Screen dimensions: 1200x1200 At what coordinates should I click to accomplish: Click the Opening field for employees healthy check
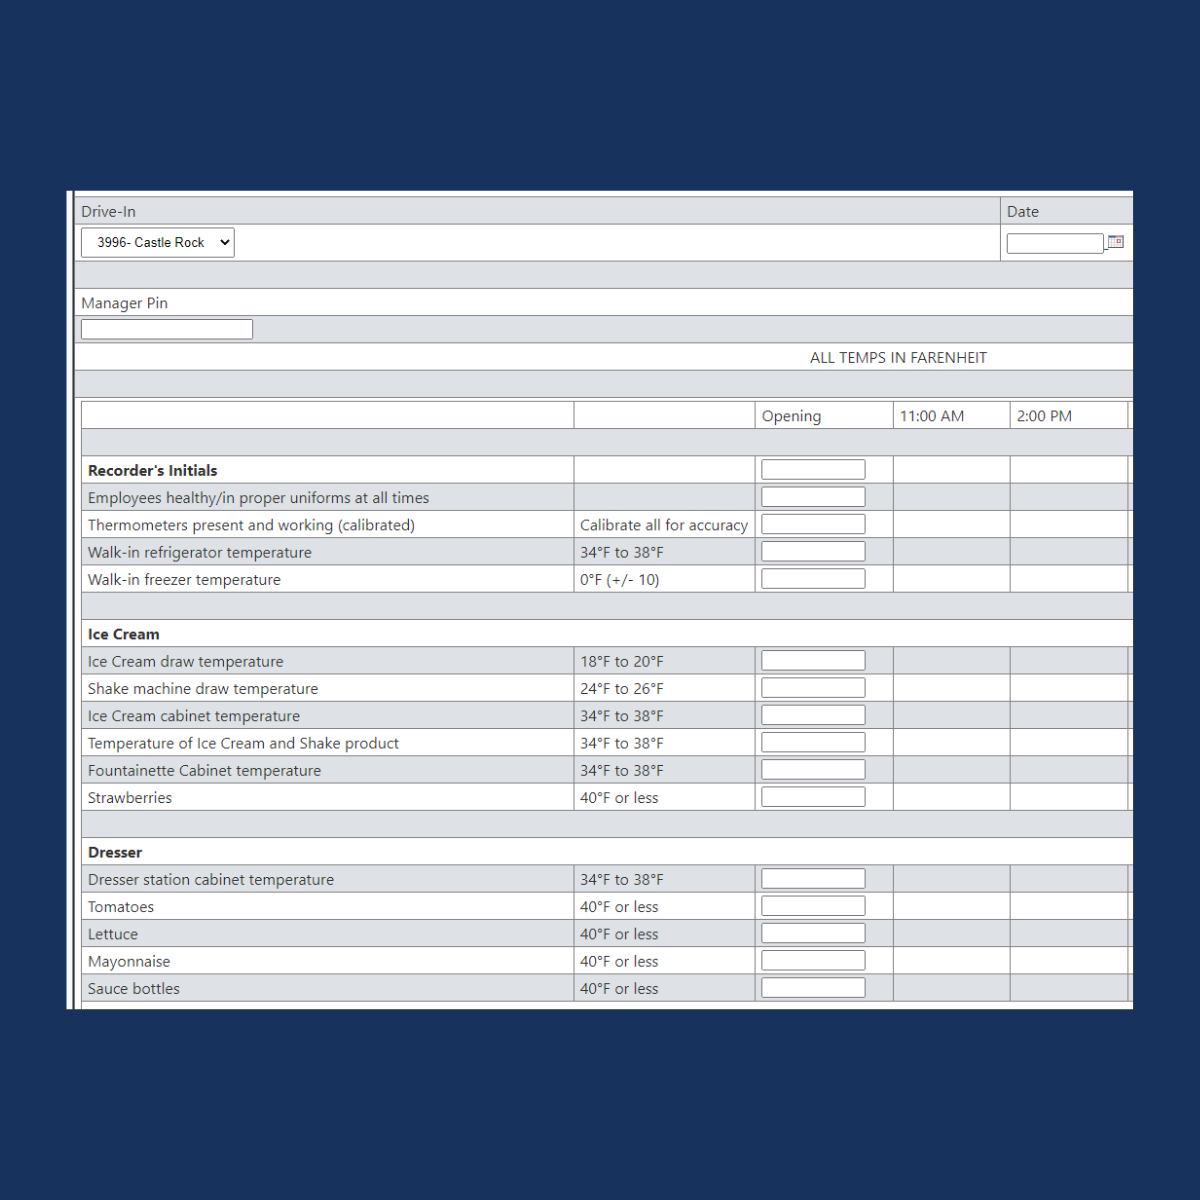[x=812, y=496]
